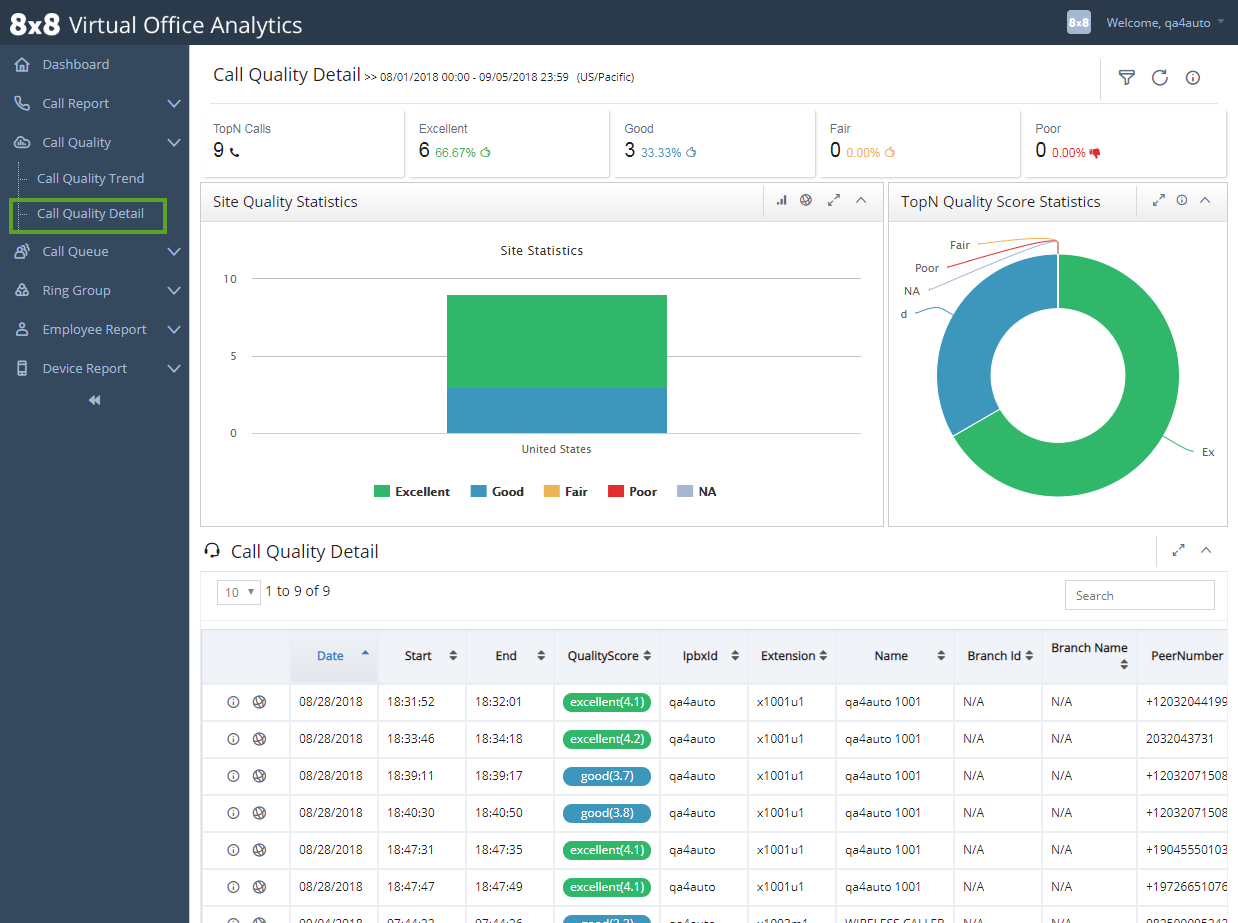The width and height of the screenshot is (1238, 923).
Task: Click the info icon on the first table row
Action: (x=233, y=701)
